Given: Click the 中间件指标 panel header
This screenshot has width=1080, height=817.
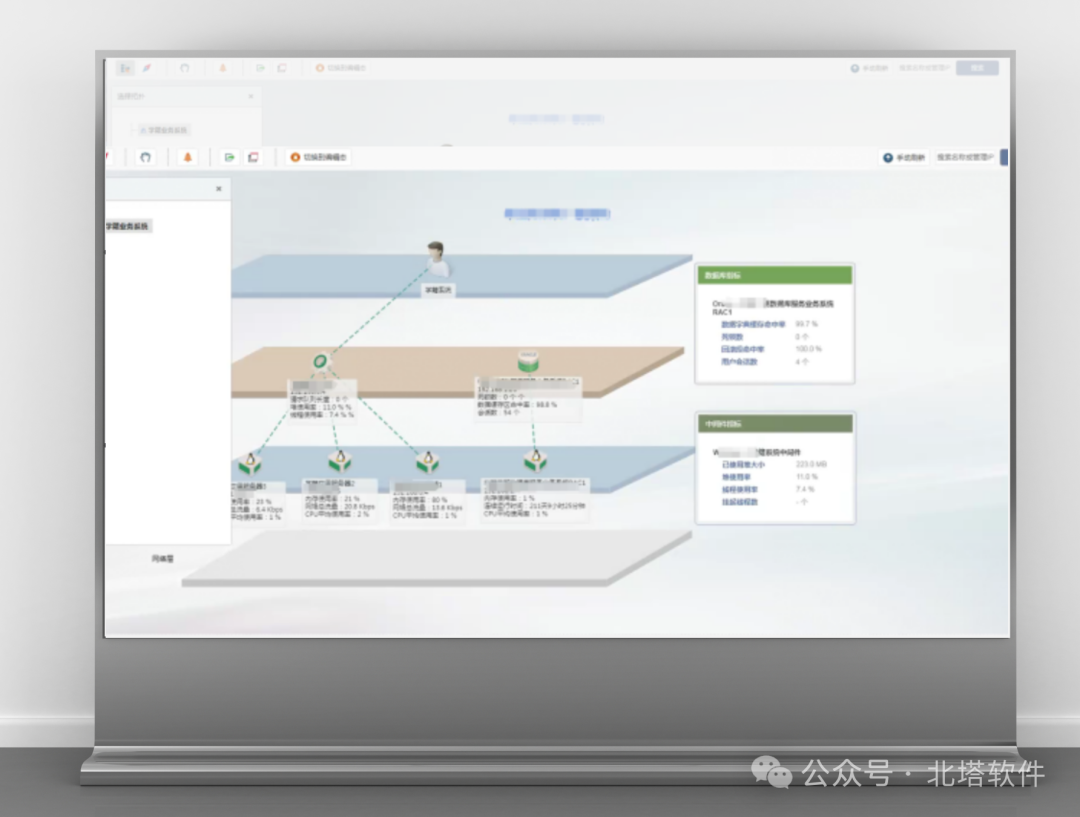Looking at the screenshot, I should coord(776,424).
